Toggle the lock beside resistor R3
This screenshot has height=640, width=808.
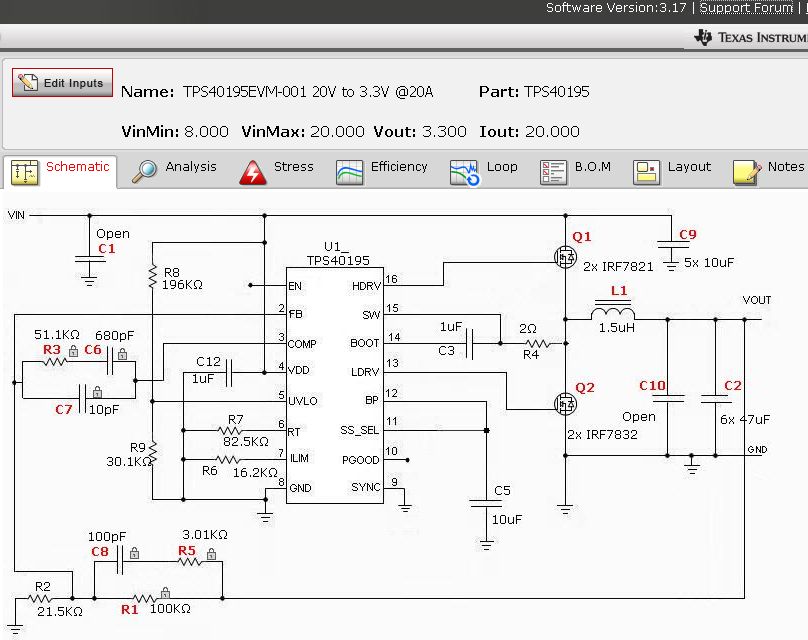[74, 351]
